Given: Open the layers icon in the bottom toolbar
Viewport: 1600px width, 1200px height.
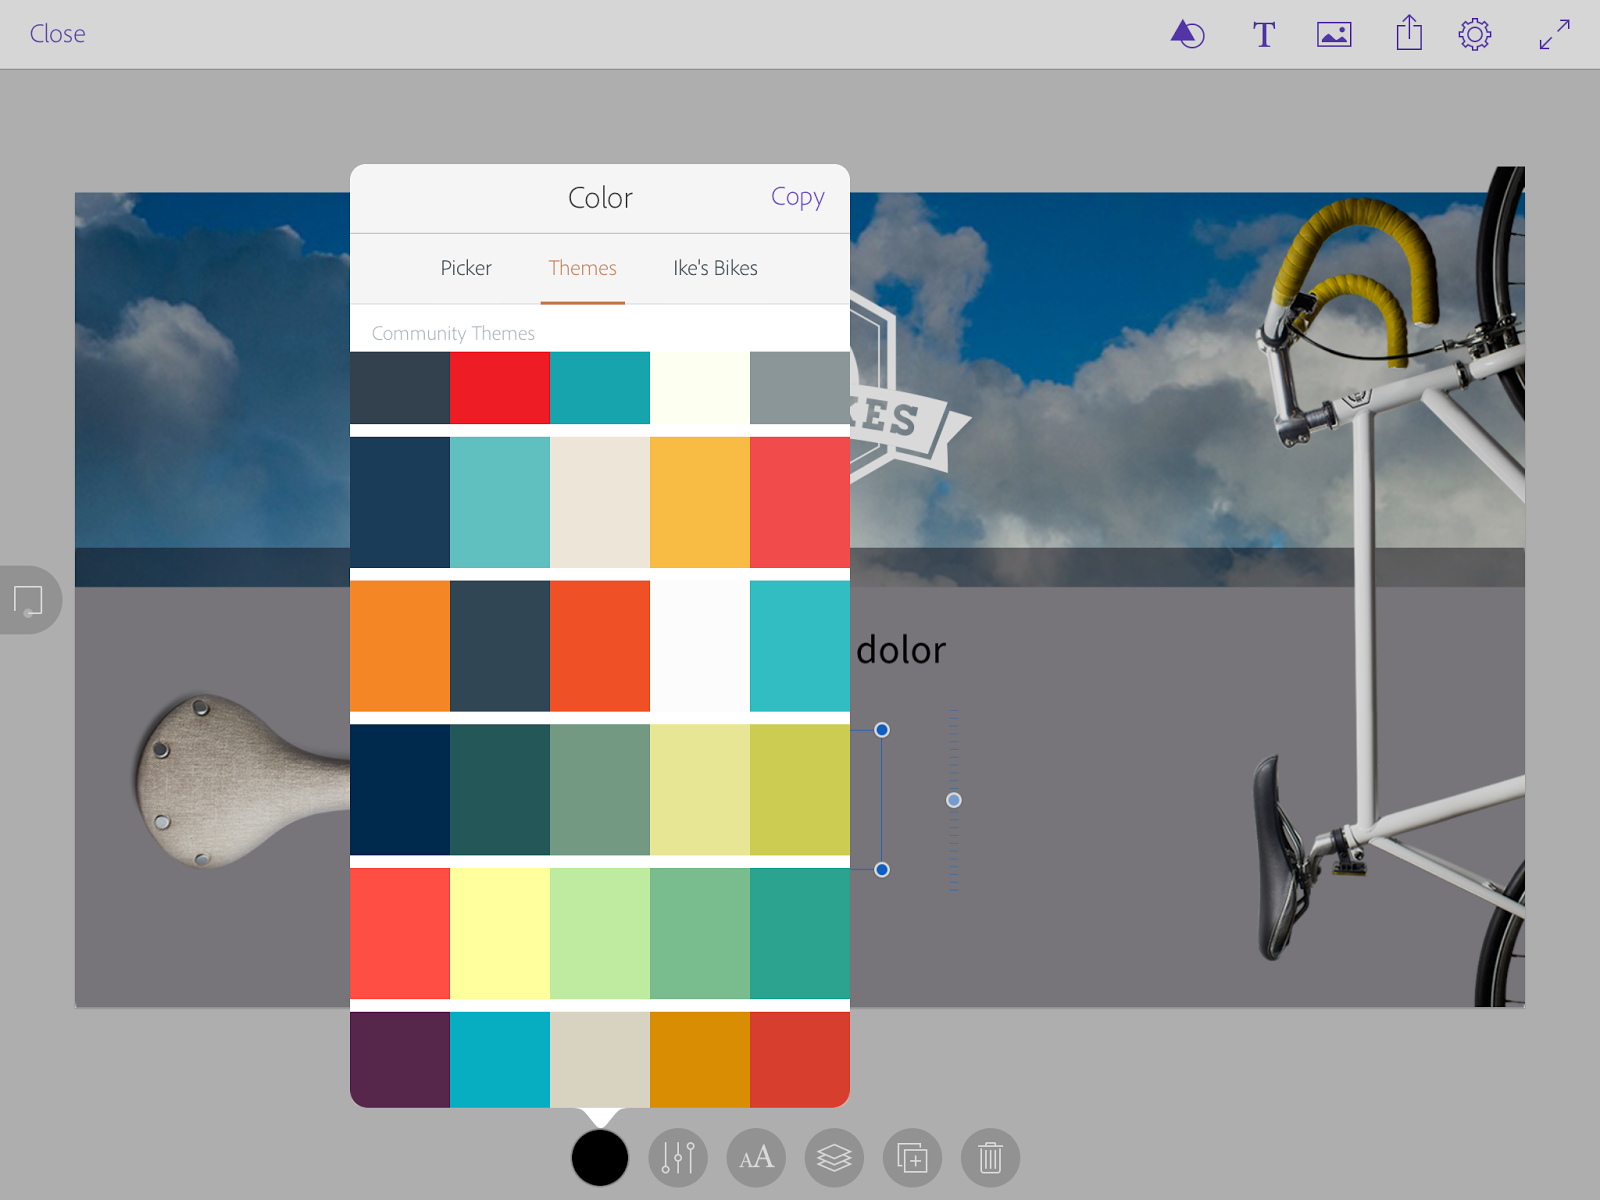Looking at the screenshot, I should click(x=834, y=1158).
